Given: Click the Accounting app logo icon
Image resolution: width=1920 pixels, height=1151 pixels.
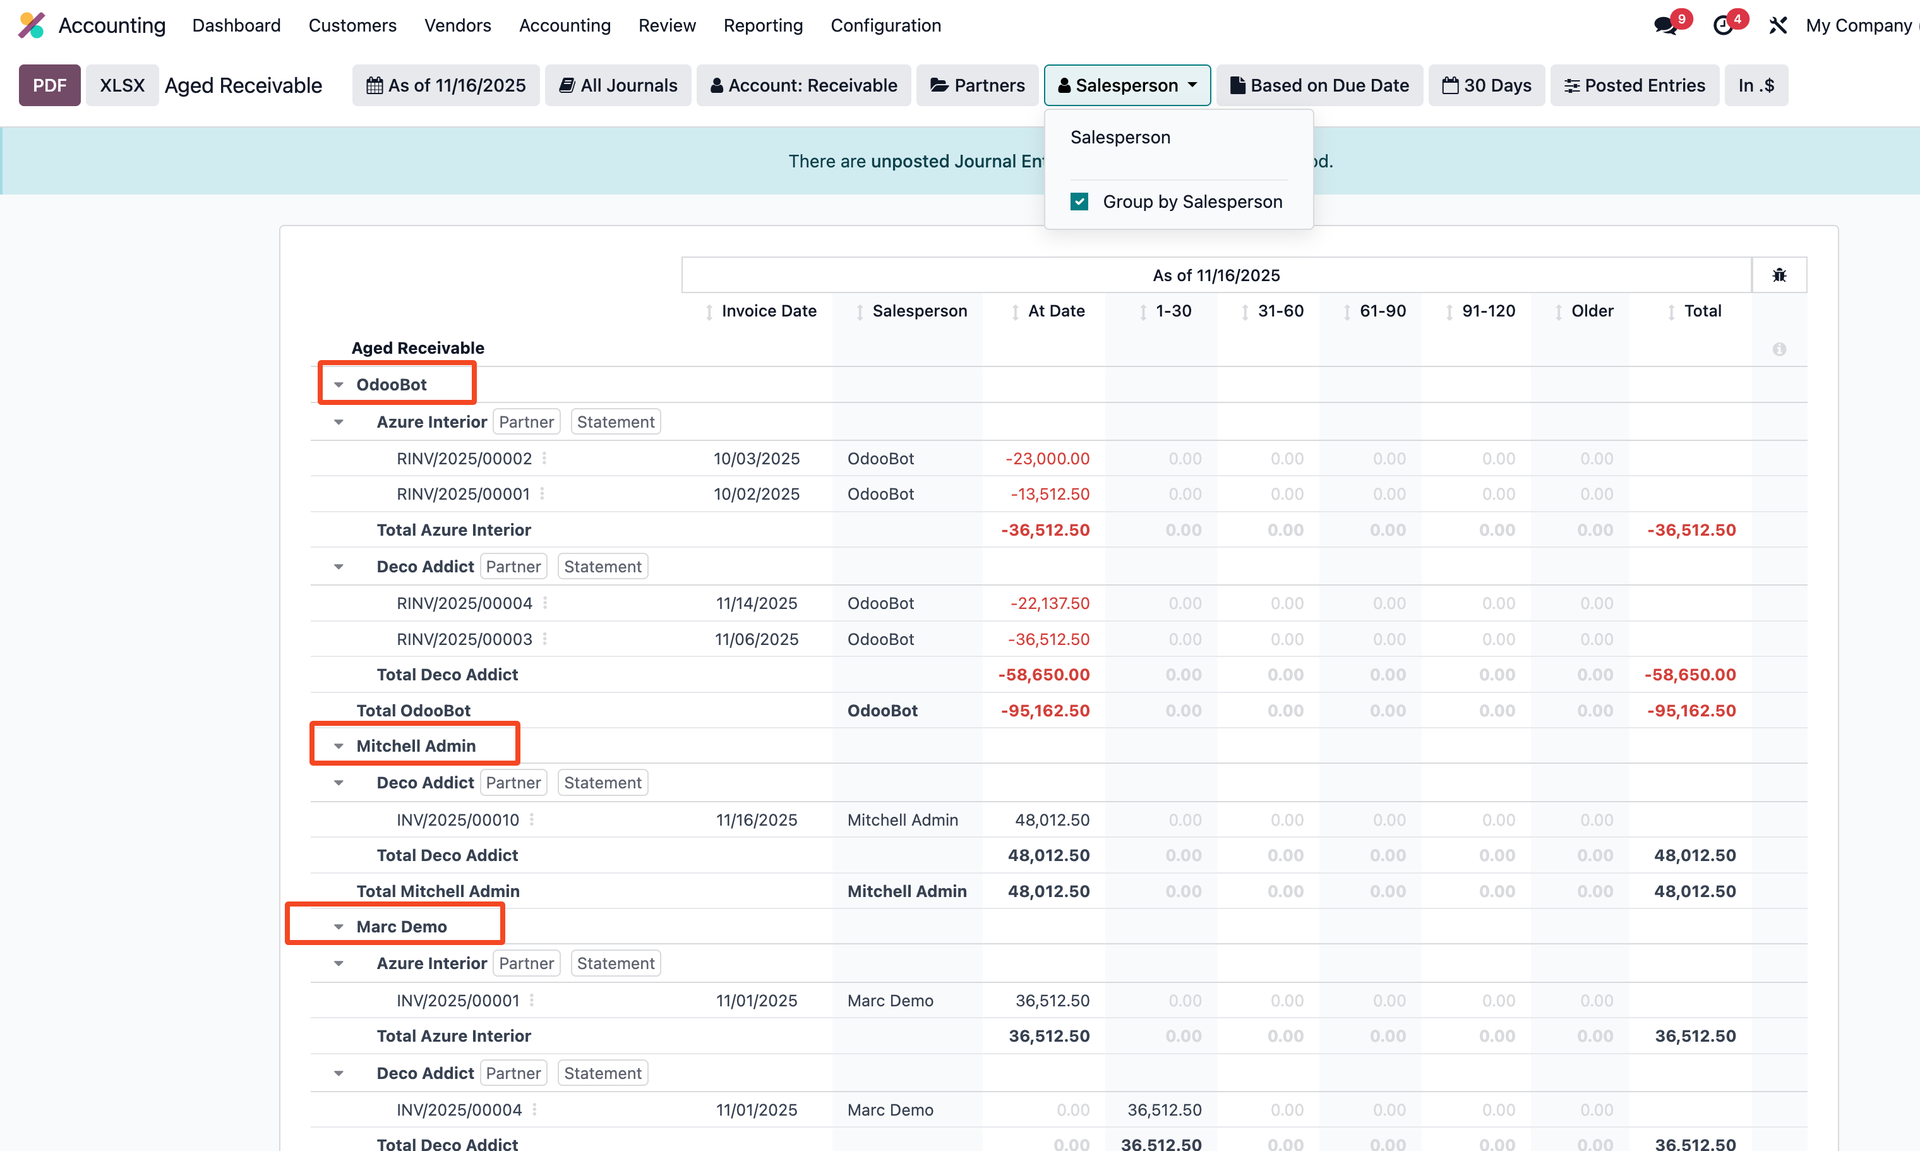Looking at the screenshot, I should [x=32, y=25].
